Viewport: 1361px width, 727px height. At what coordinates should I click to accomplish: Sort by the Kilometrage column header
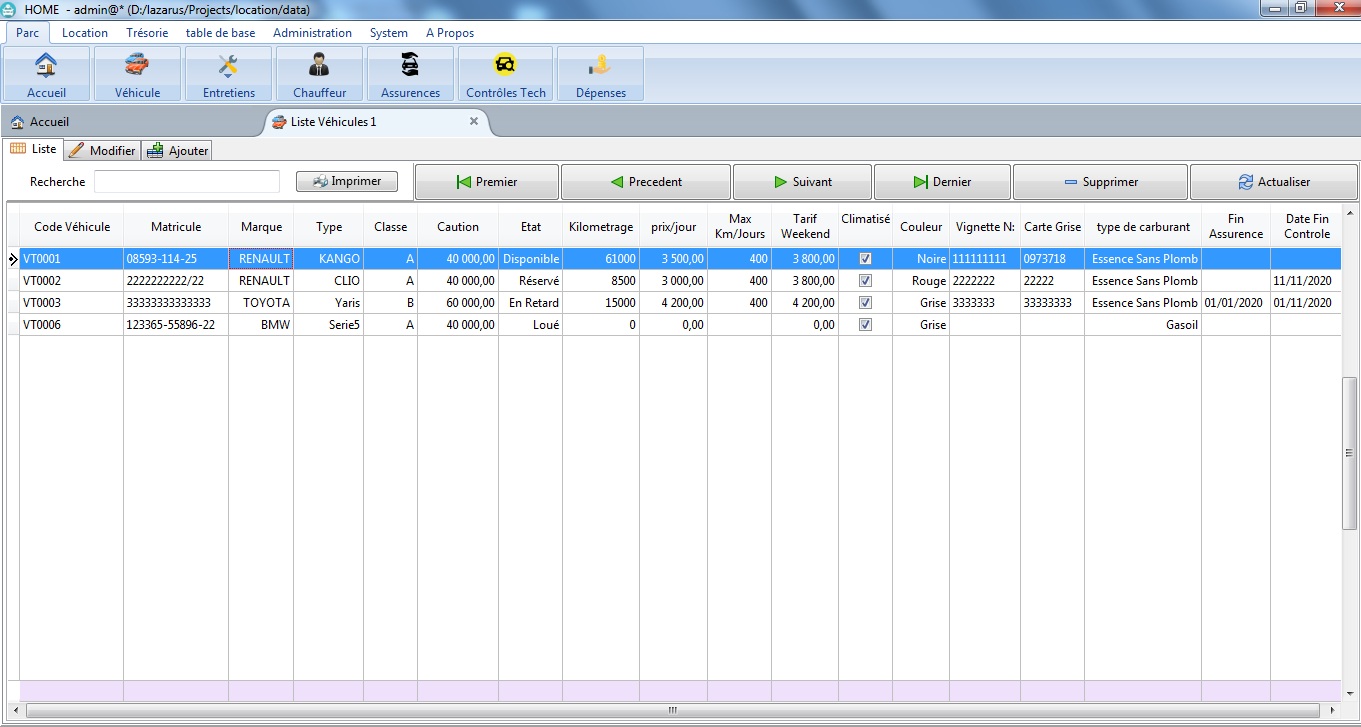(x=601, y=227)
